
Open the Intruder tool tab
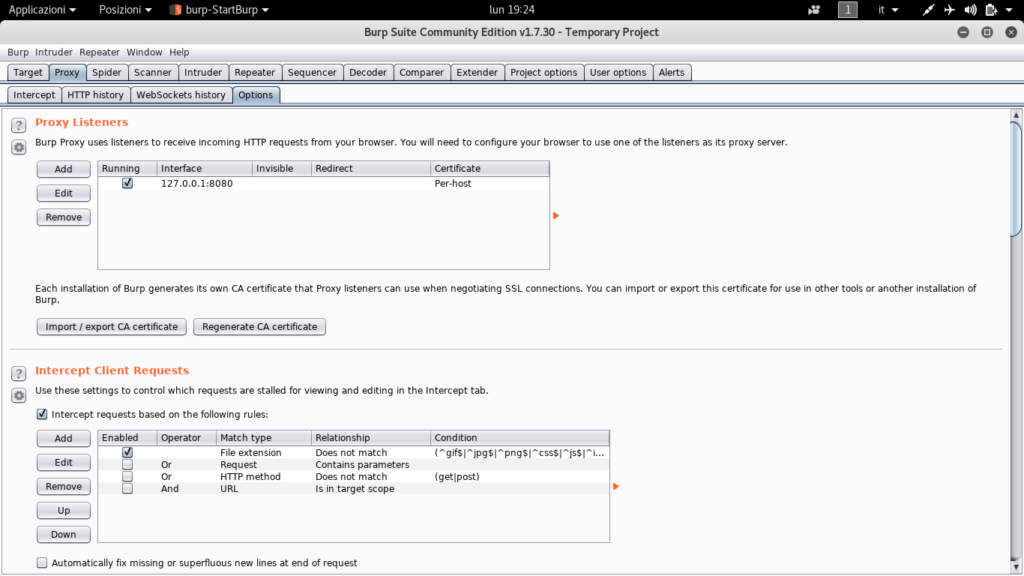[202, 72]
